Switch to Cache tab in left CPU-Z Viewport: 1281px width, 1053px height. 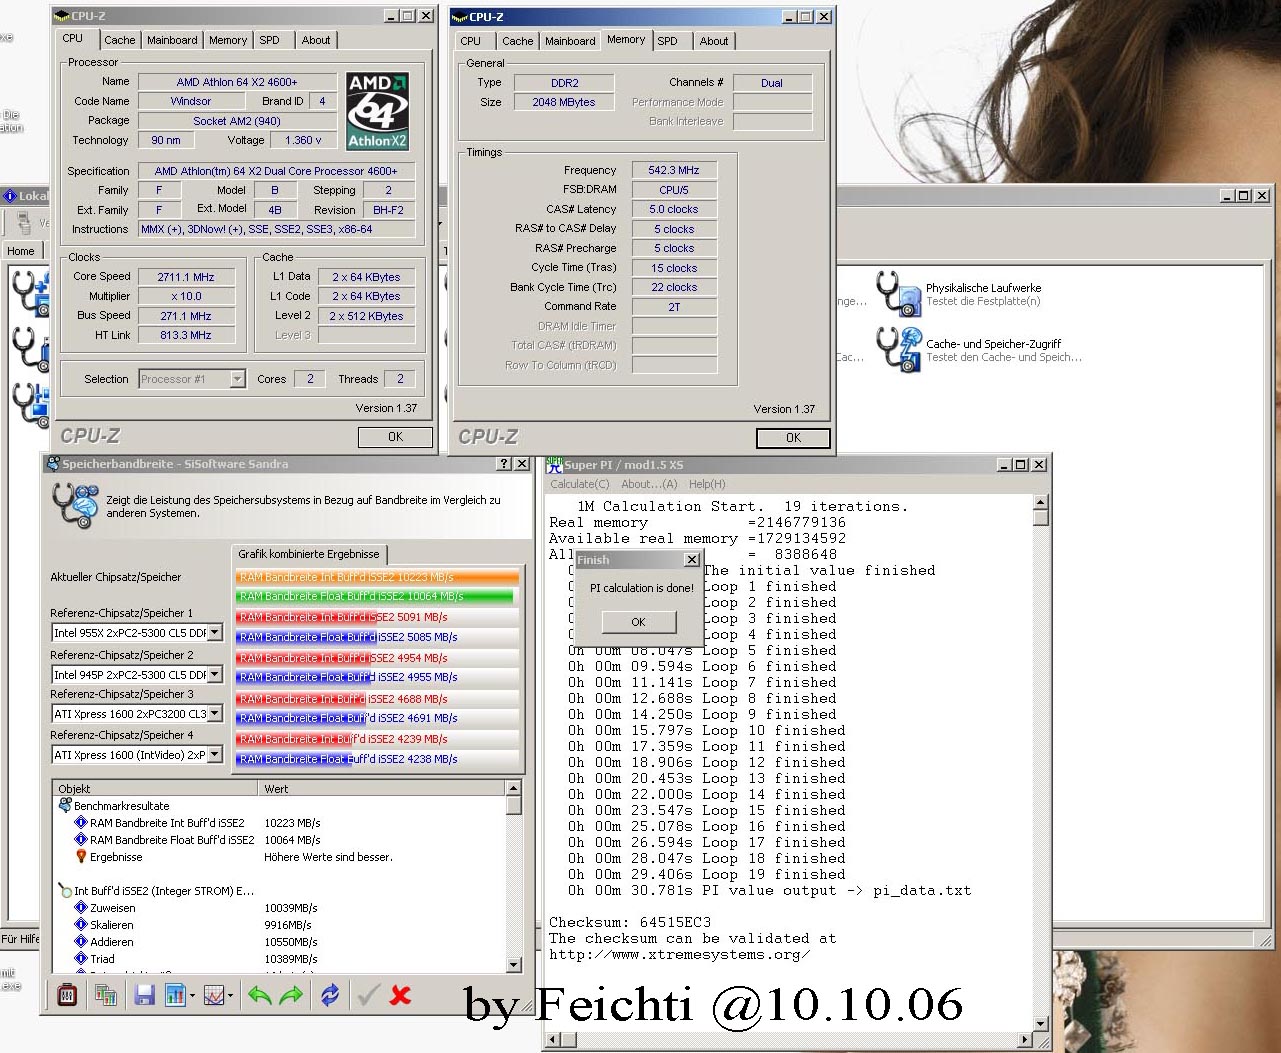tap(120, 40)
